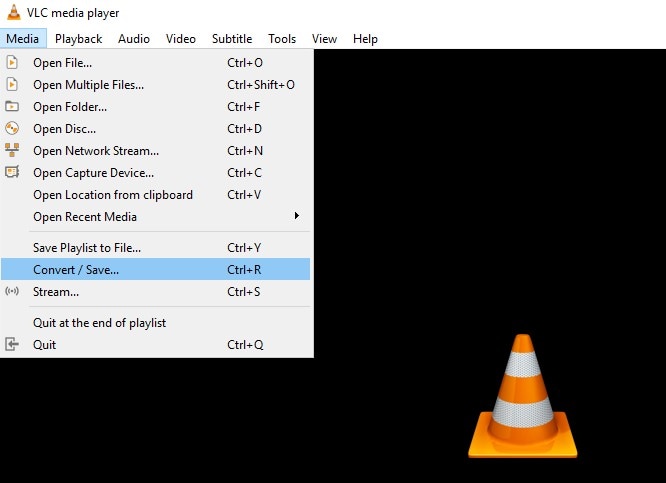Screen dimensions: 666x483
Task: Open the Video menu
Action: click(x=181, y=39)
